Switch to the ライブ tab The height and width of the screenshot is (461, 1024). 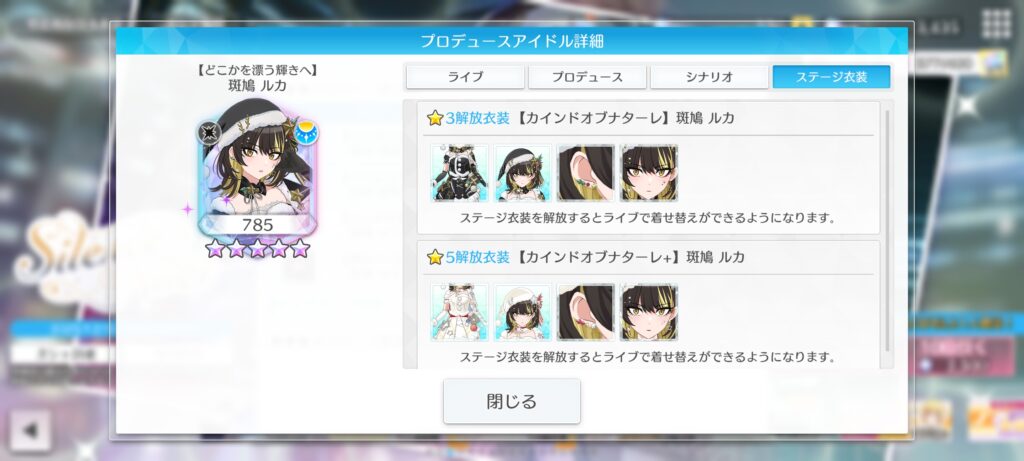click(465, 77)
